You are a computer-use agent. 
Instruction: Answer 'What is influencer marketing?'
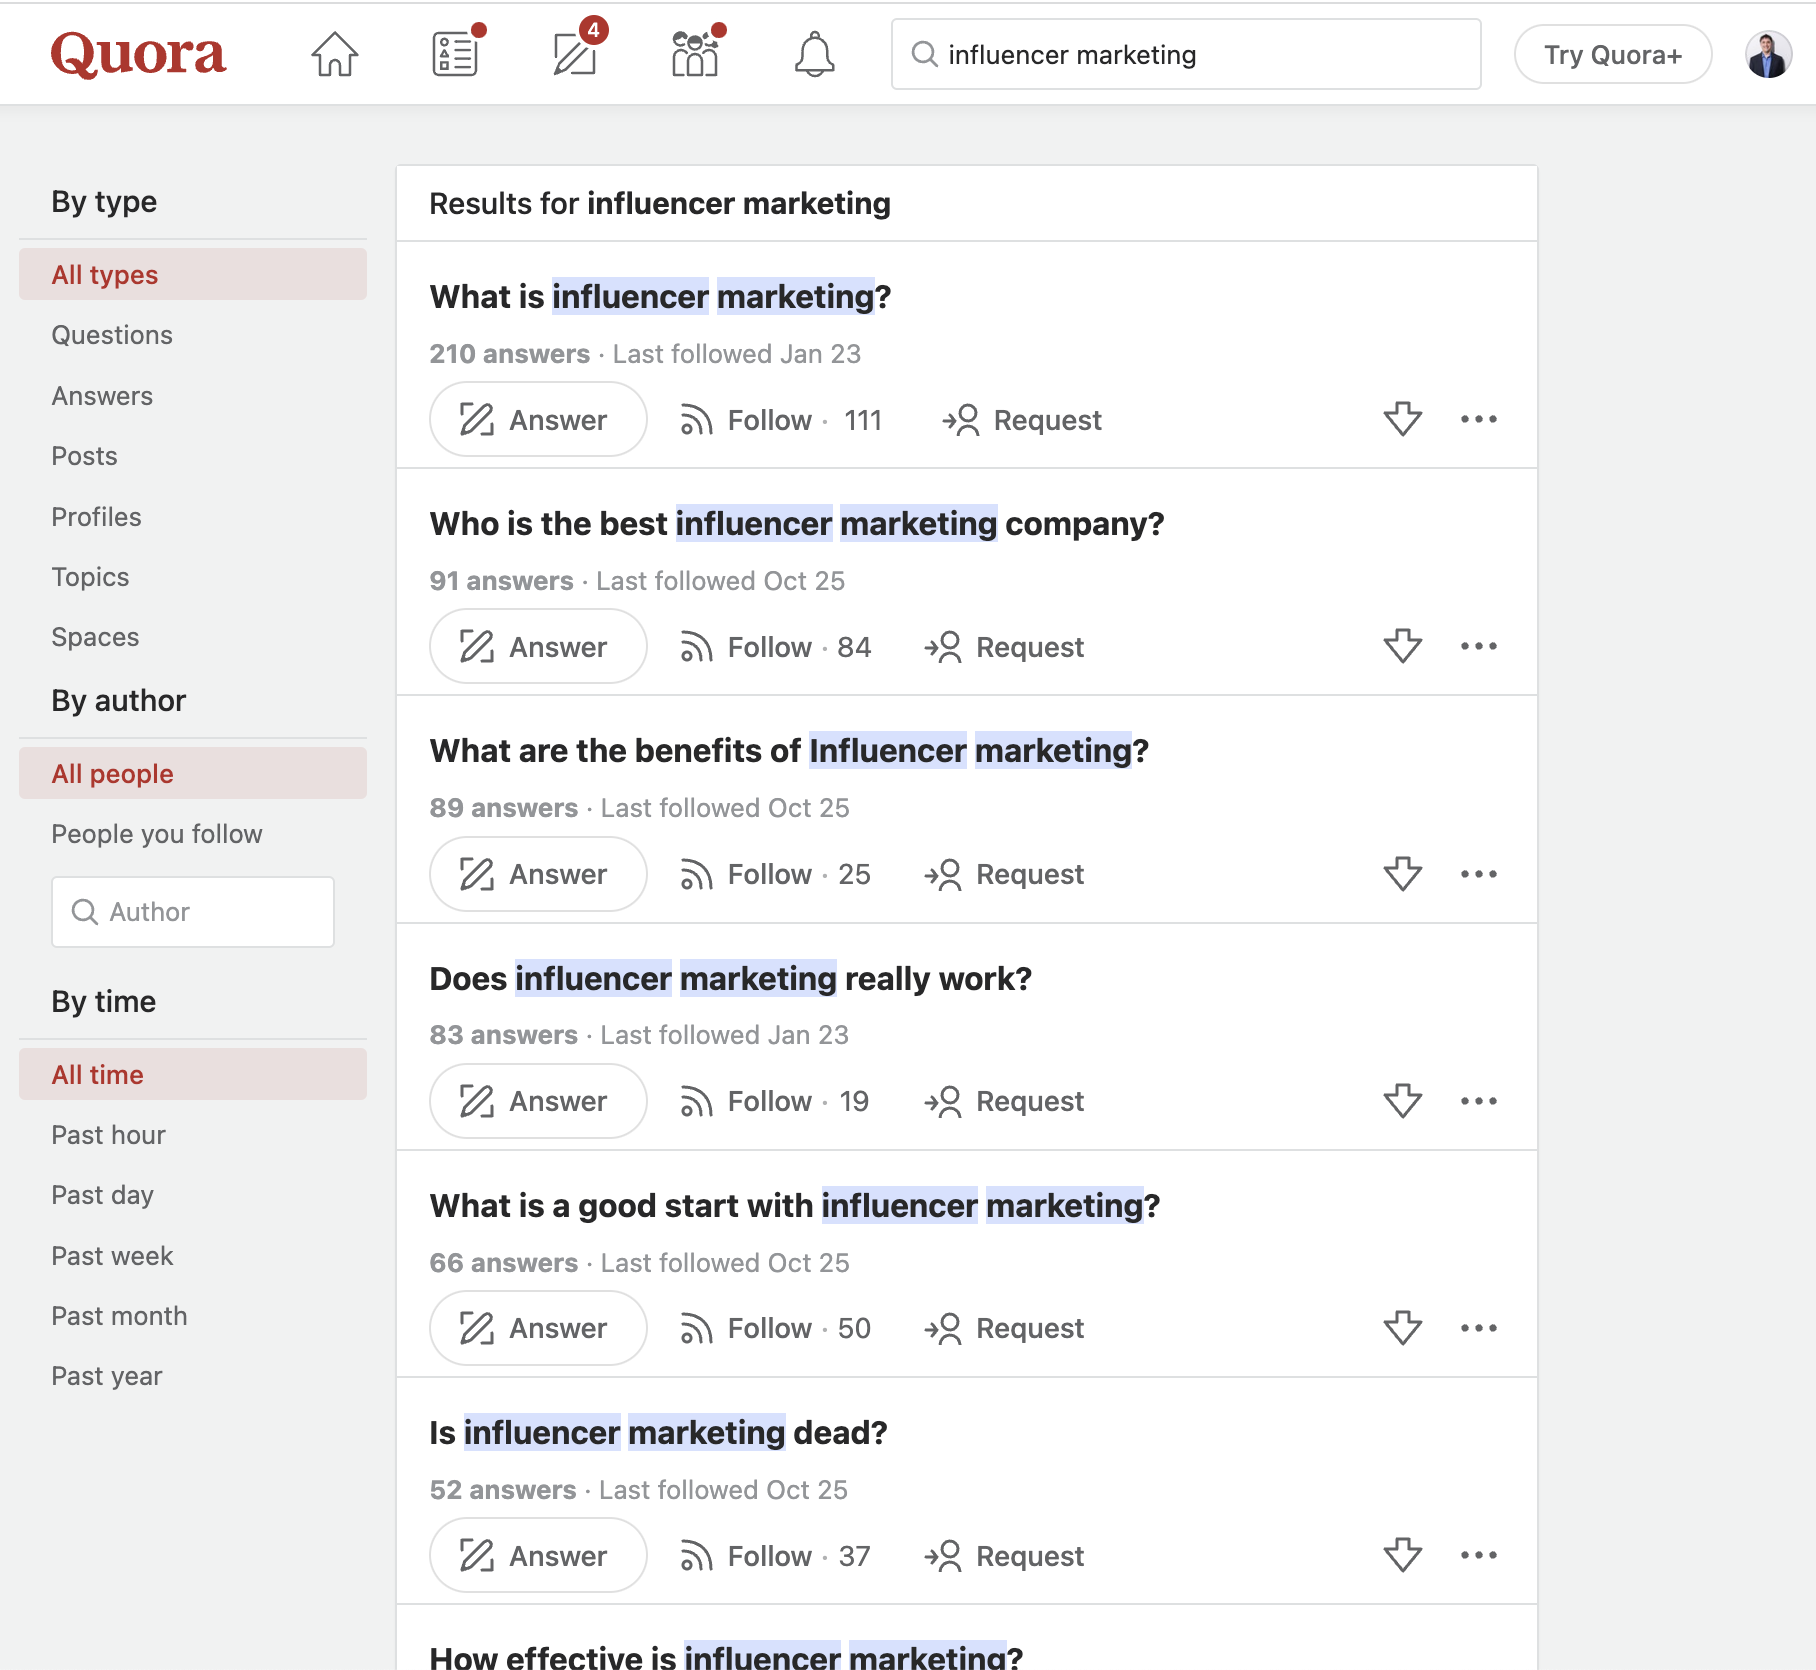(538, 419)
